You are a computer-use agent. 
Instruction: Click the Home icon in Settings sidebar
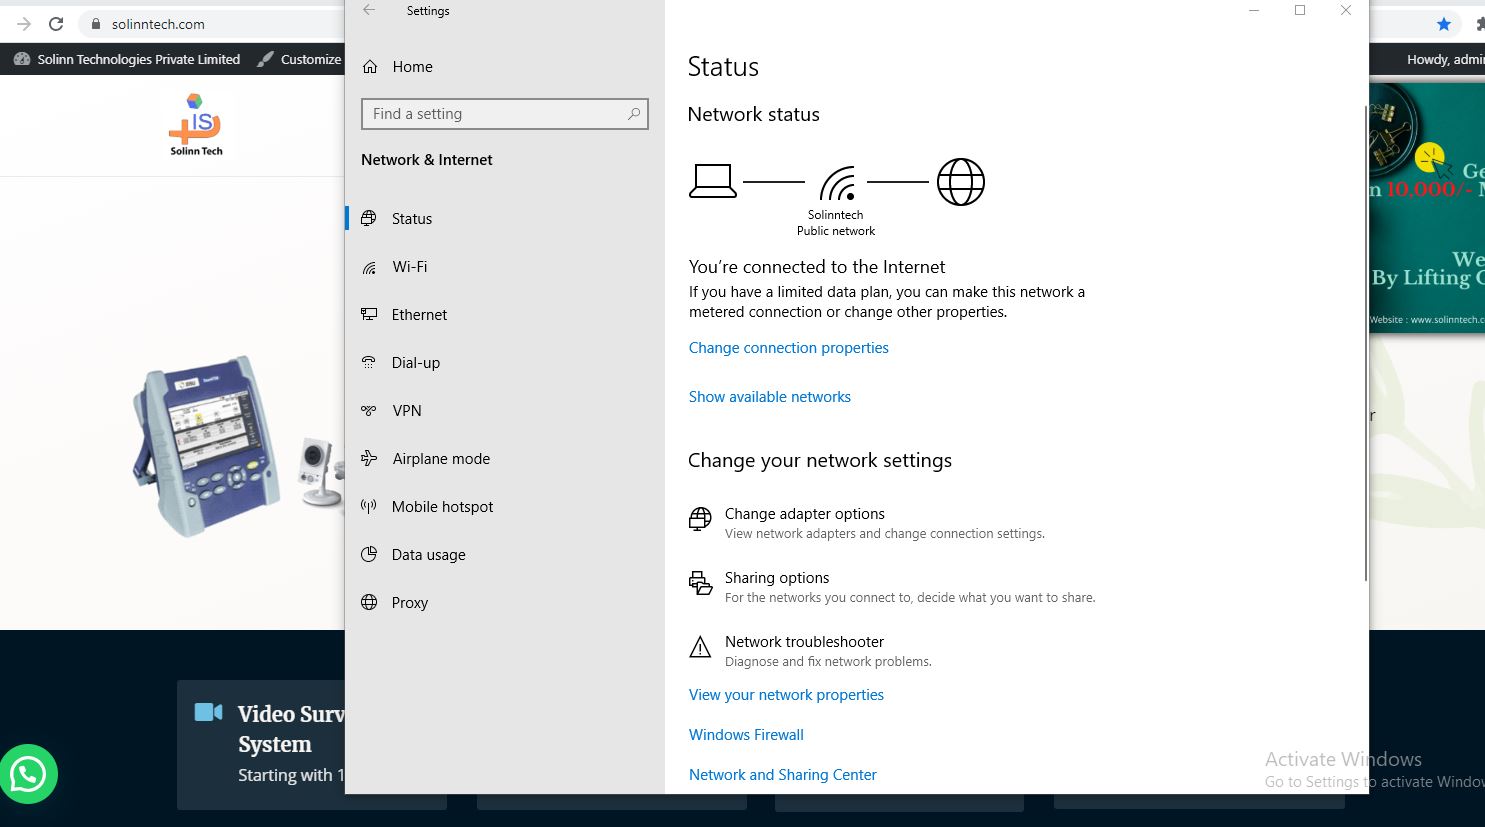(x=370, y=67)
